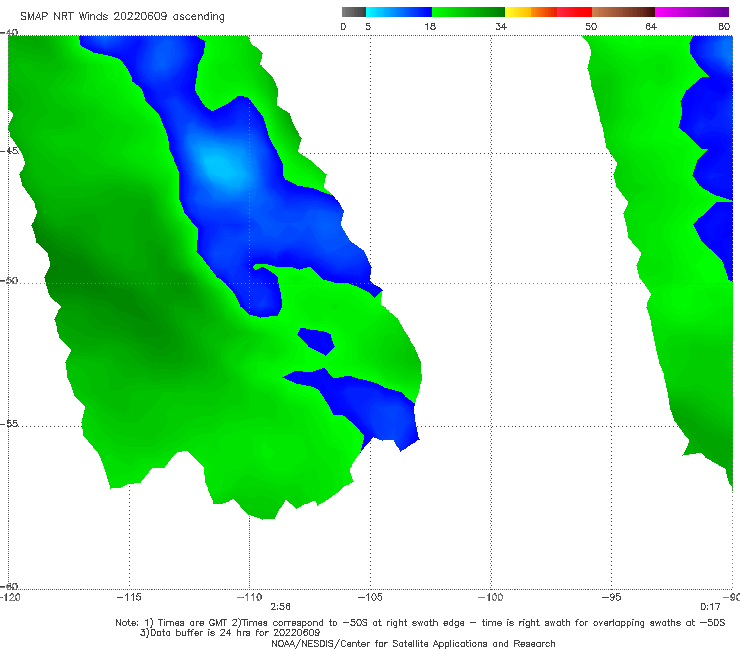
Task: Click the latitude label "-45"
Action: tap(9, 151)
